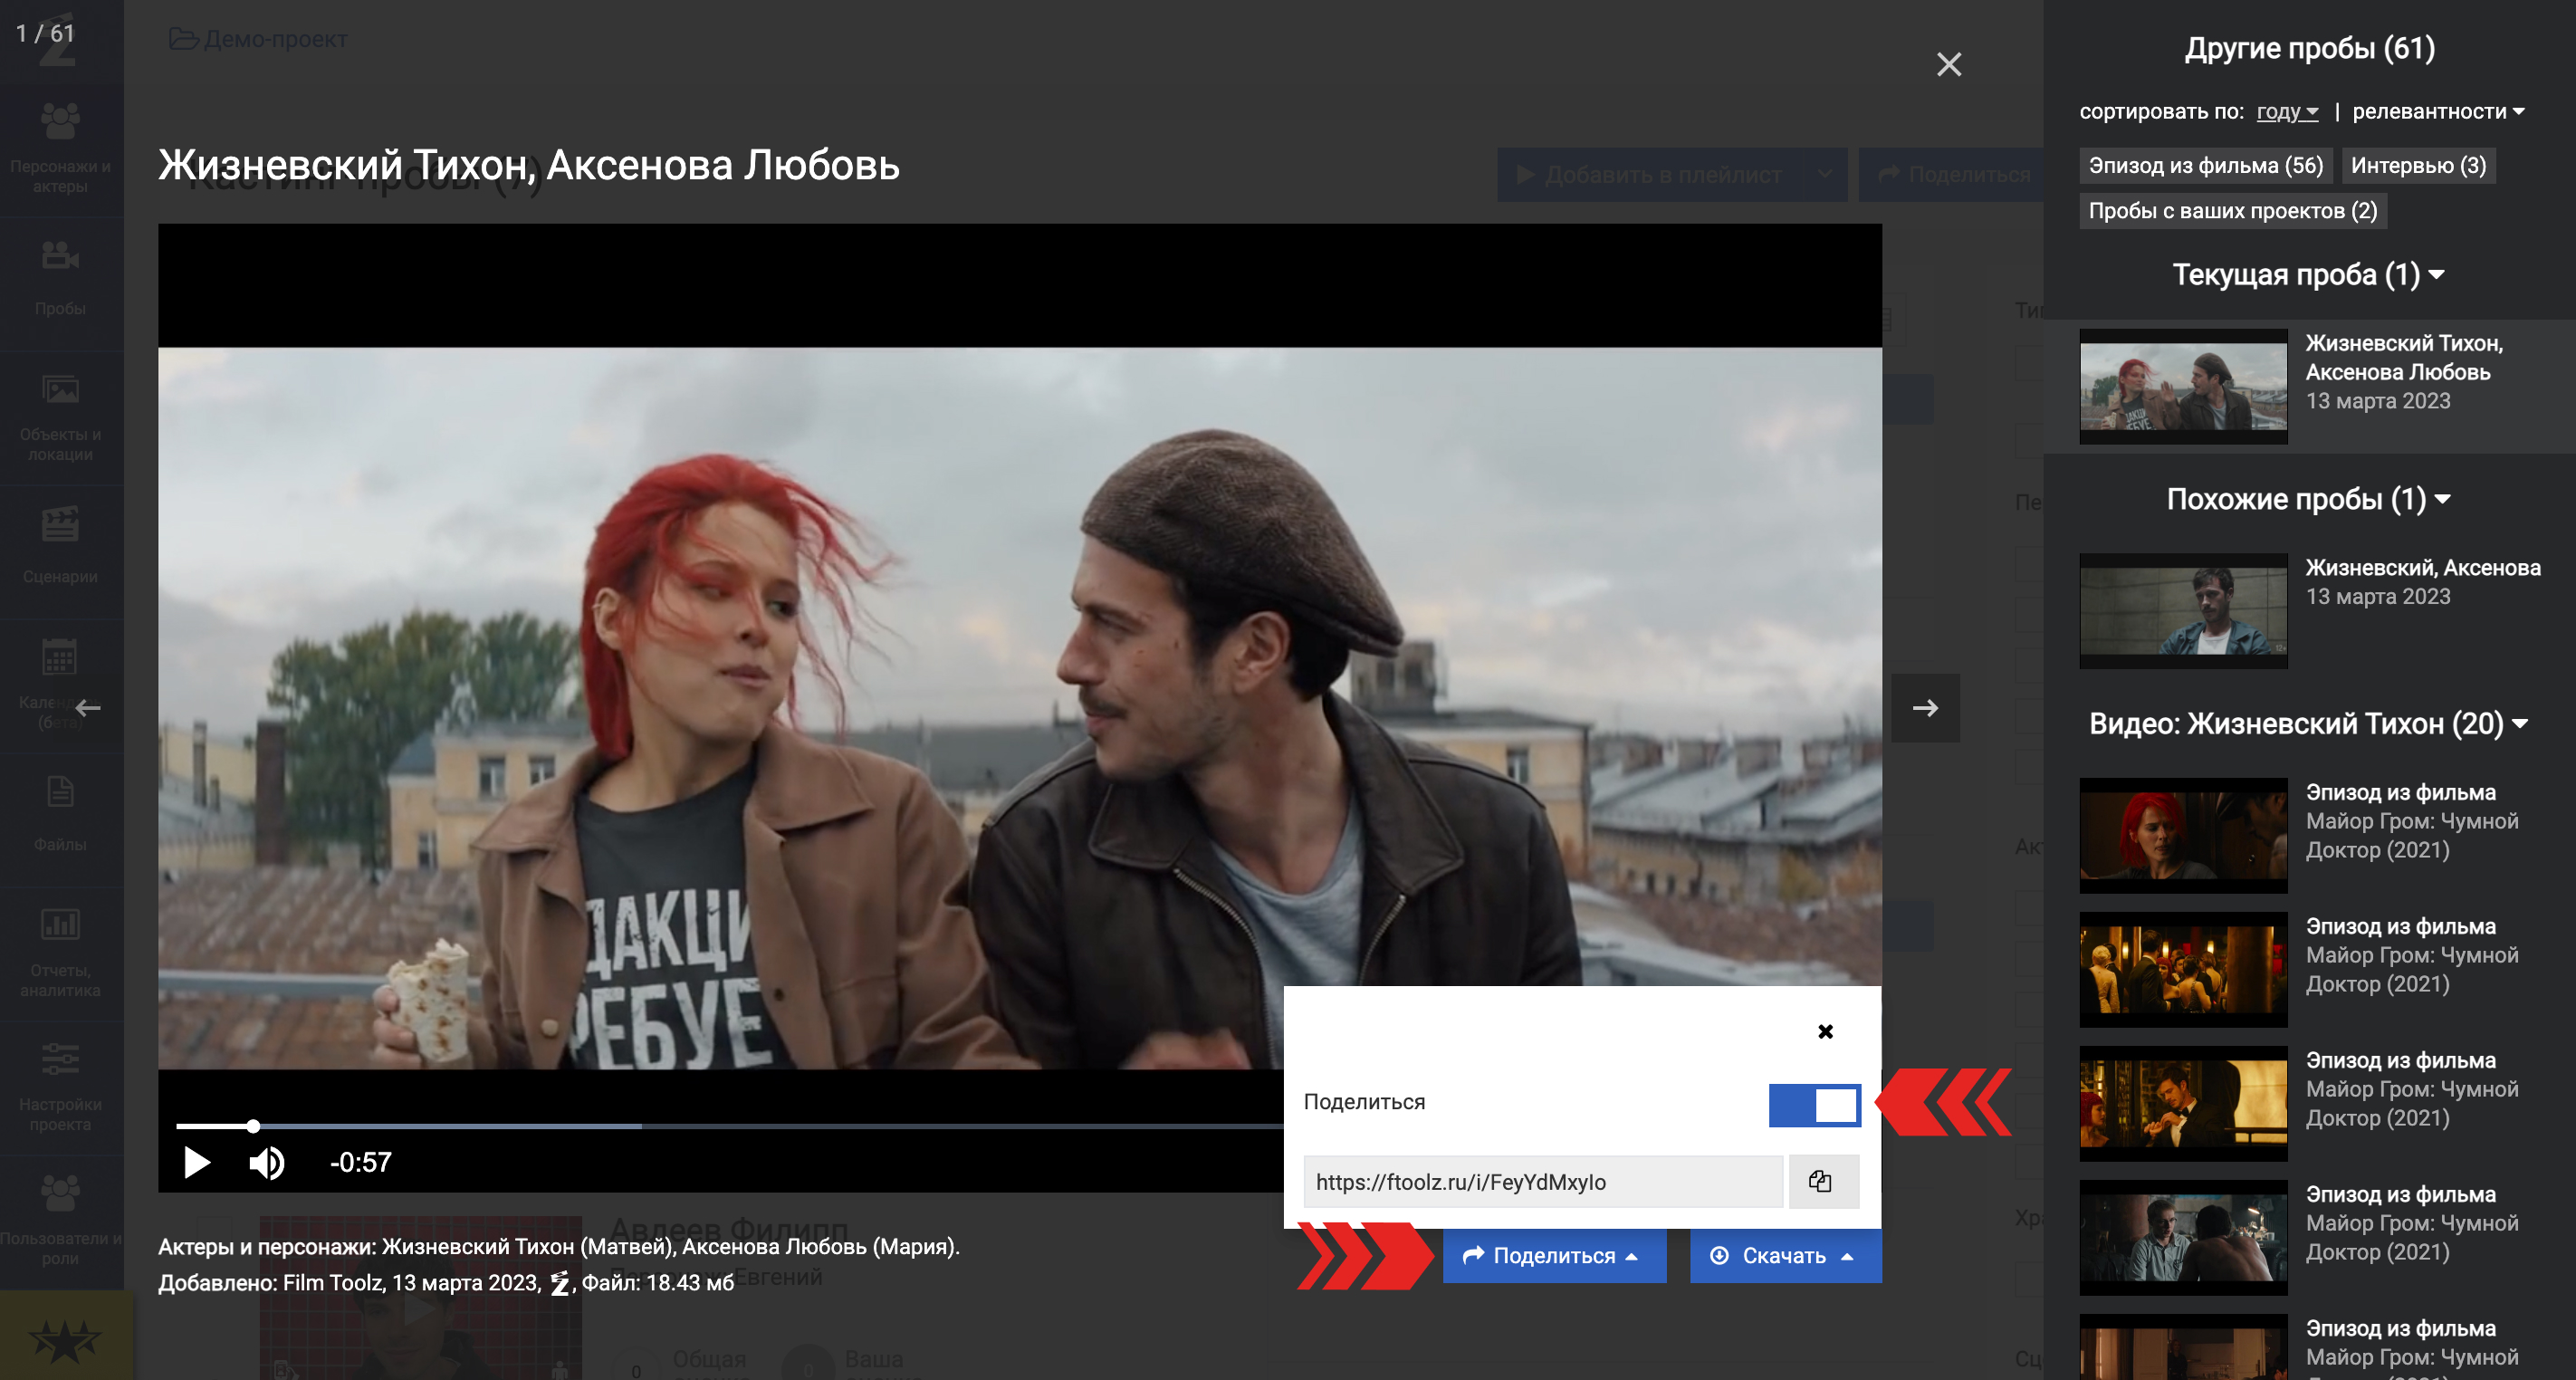Go to next audition with right arrow
Image resolution: width=2576 pixels, height=1380 pixels.
(1925, 708)
